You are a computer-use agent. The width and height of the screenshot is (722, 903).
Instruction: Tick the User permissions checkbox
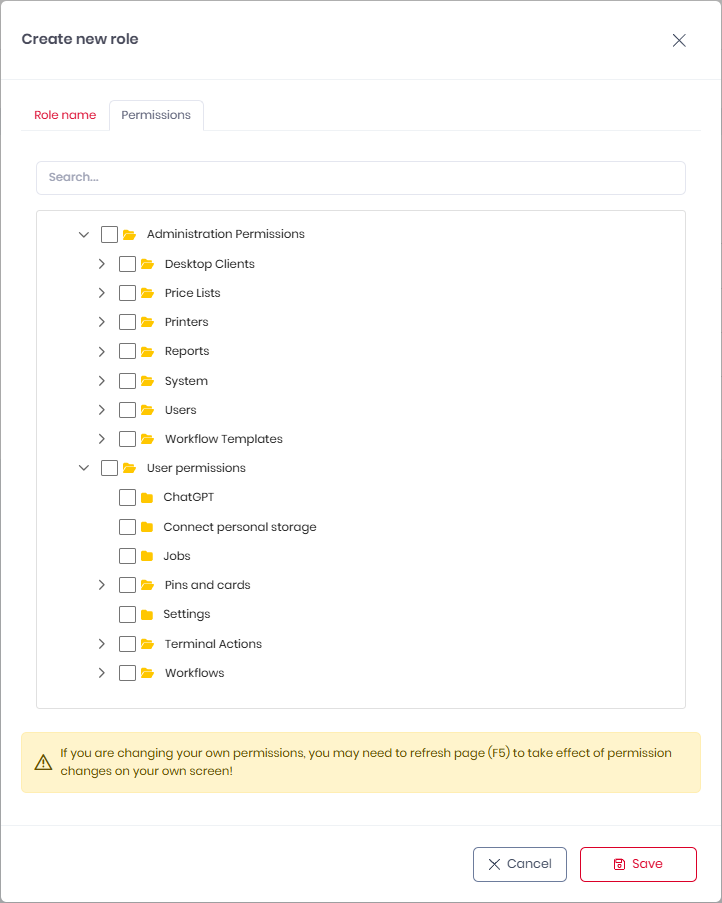click(109, 468)
